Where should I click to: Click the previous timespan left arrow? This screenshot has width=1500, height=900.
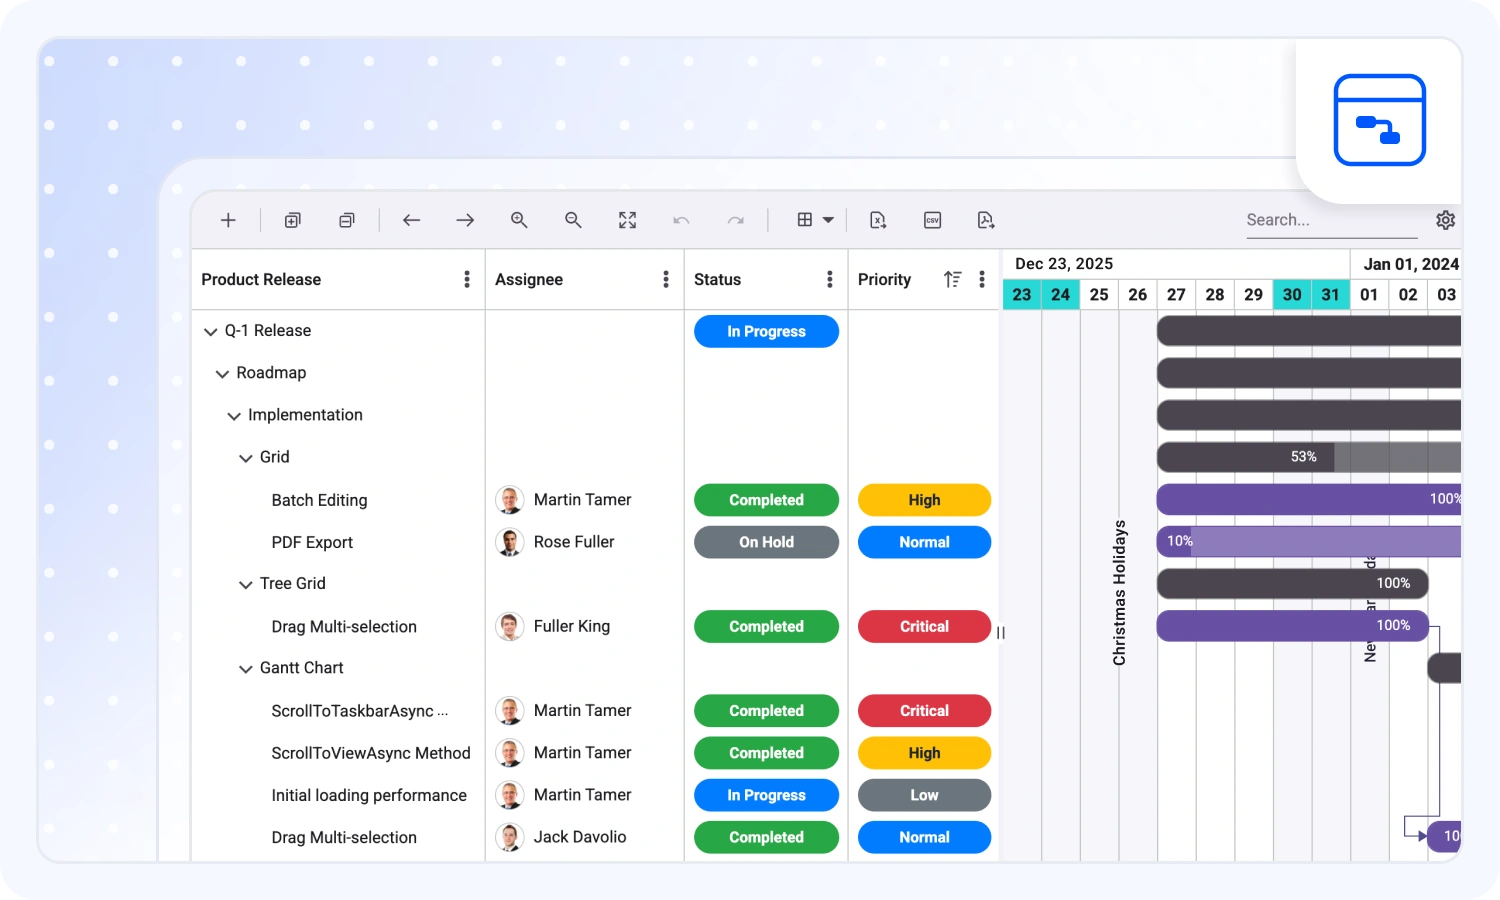(411, 220)
